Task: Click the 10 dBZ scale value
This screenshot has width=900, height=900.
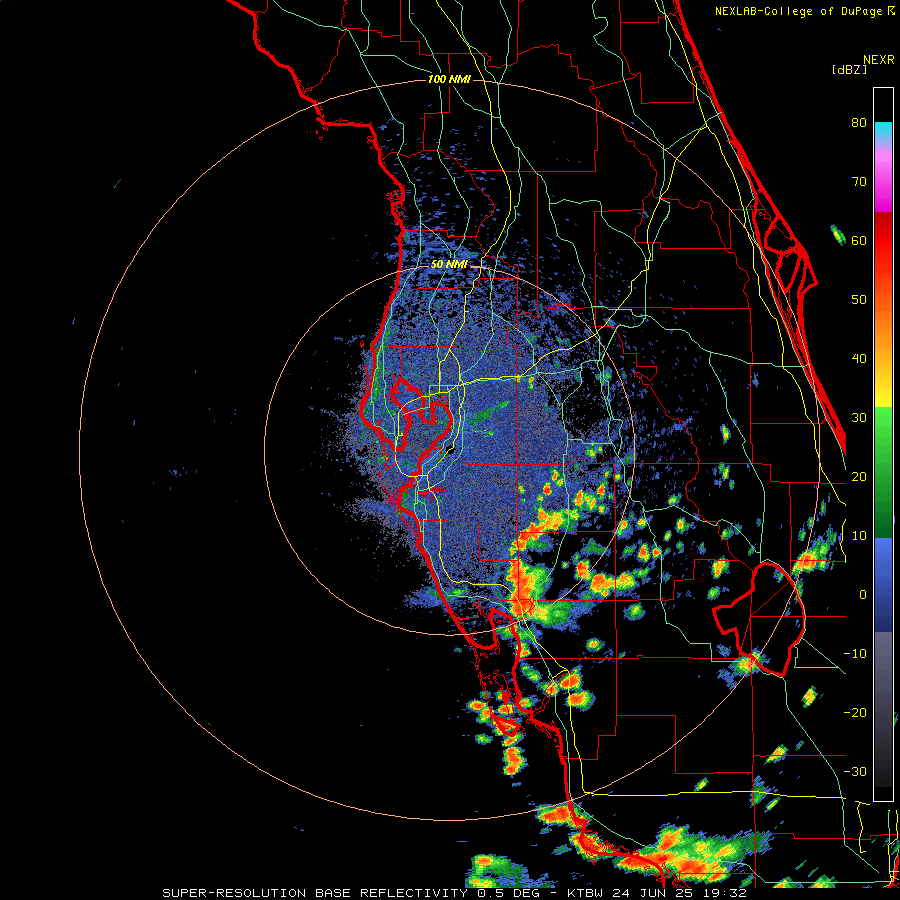Action: 859,536
